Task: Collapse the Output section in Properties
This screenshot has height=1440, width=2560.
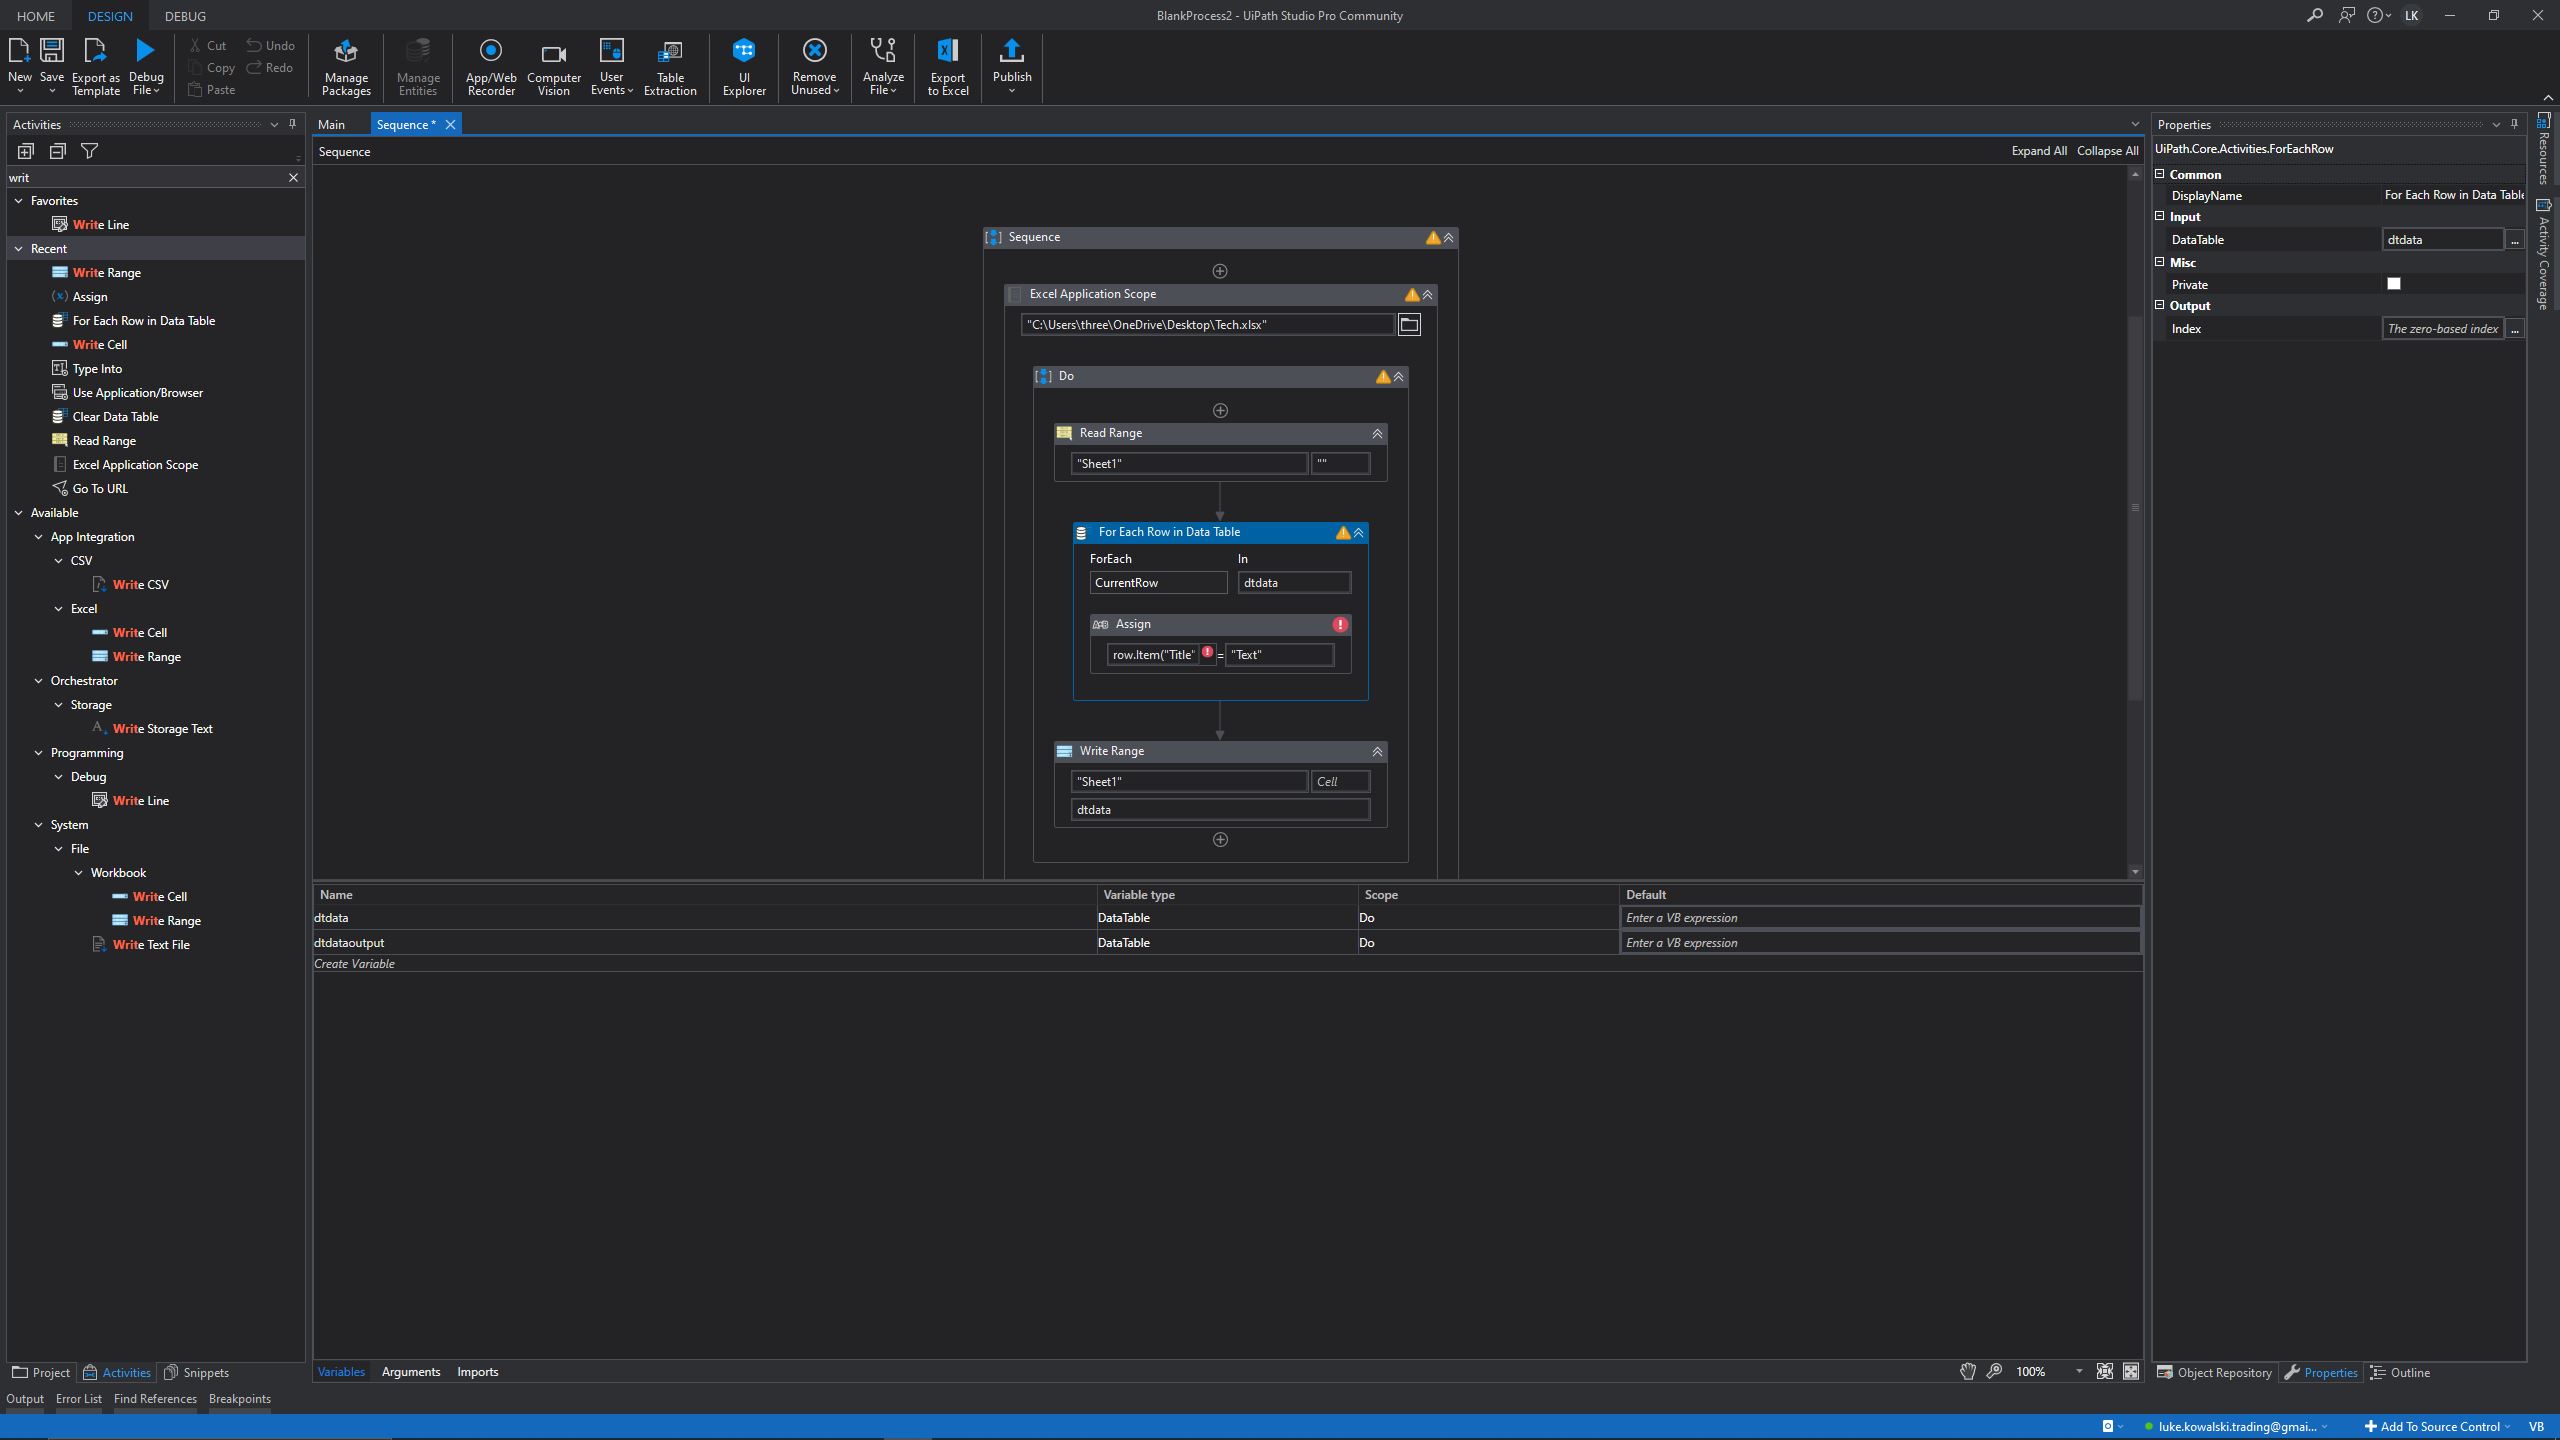Action: point(2159,305)
